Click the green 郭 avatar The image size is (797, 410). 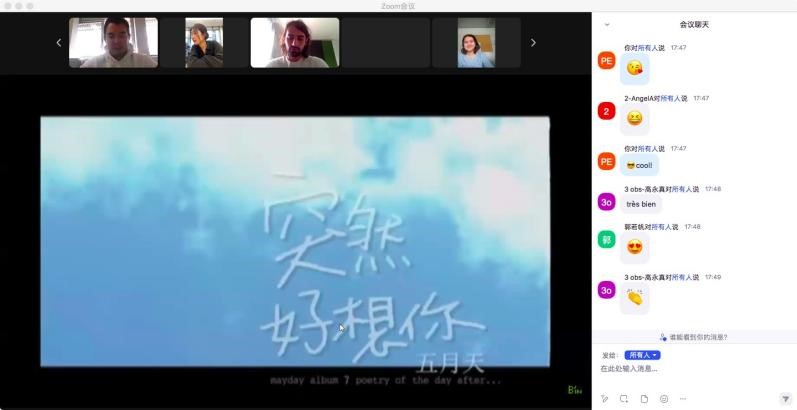(x=606, y=240)
